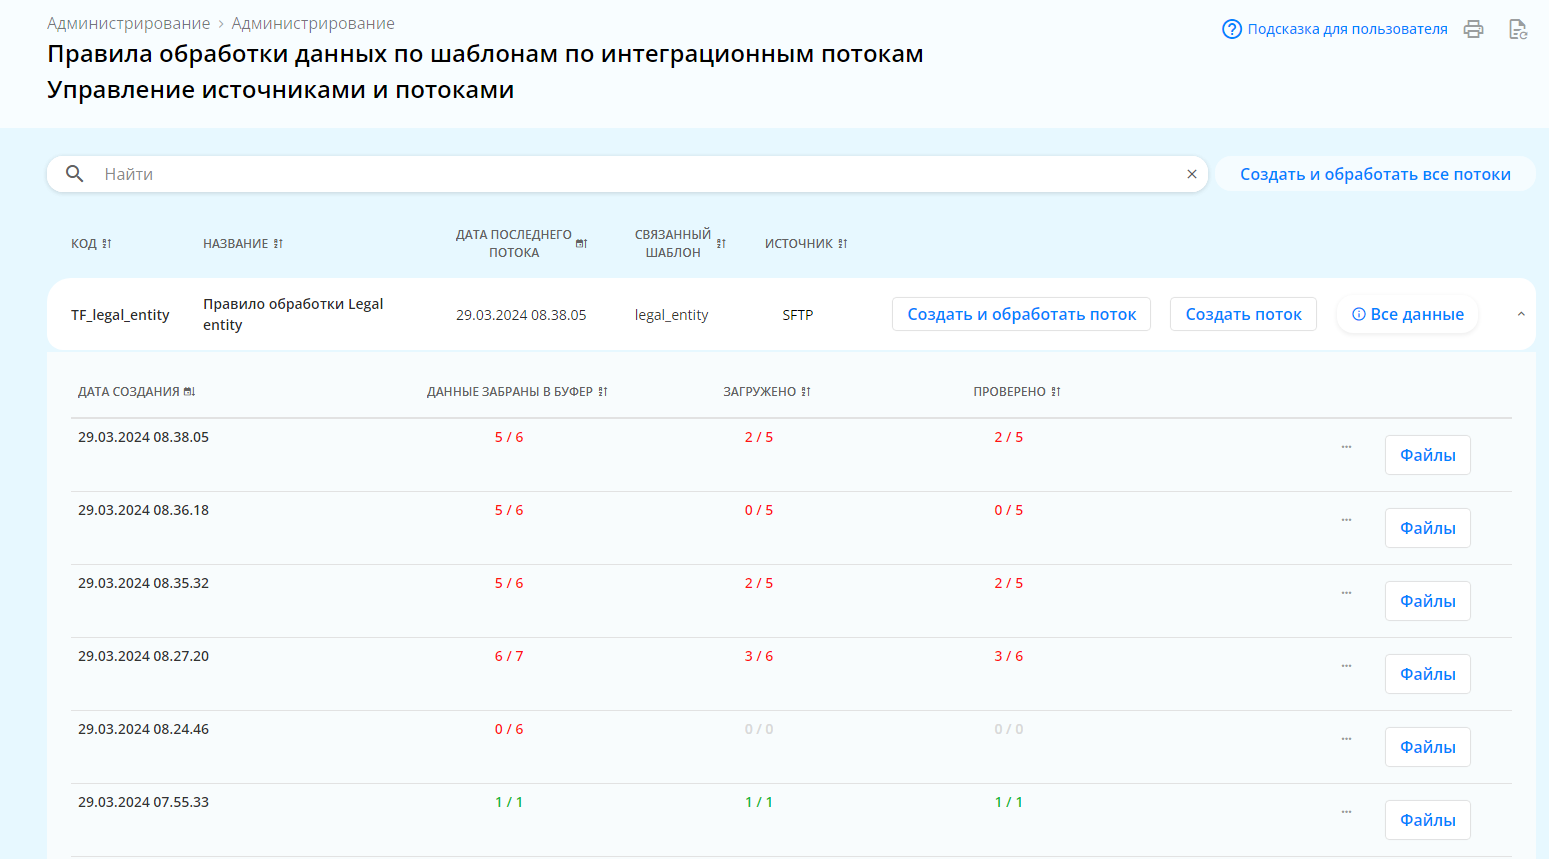
Task: Sort by the ИСТОЧНИК column icon
Action: pos(842,244)
